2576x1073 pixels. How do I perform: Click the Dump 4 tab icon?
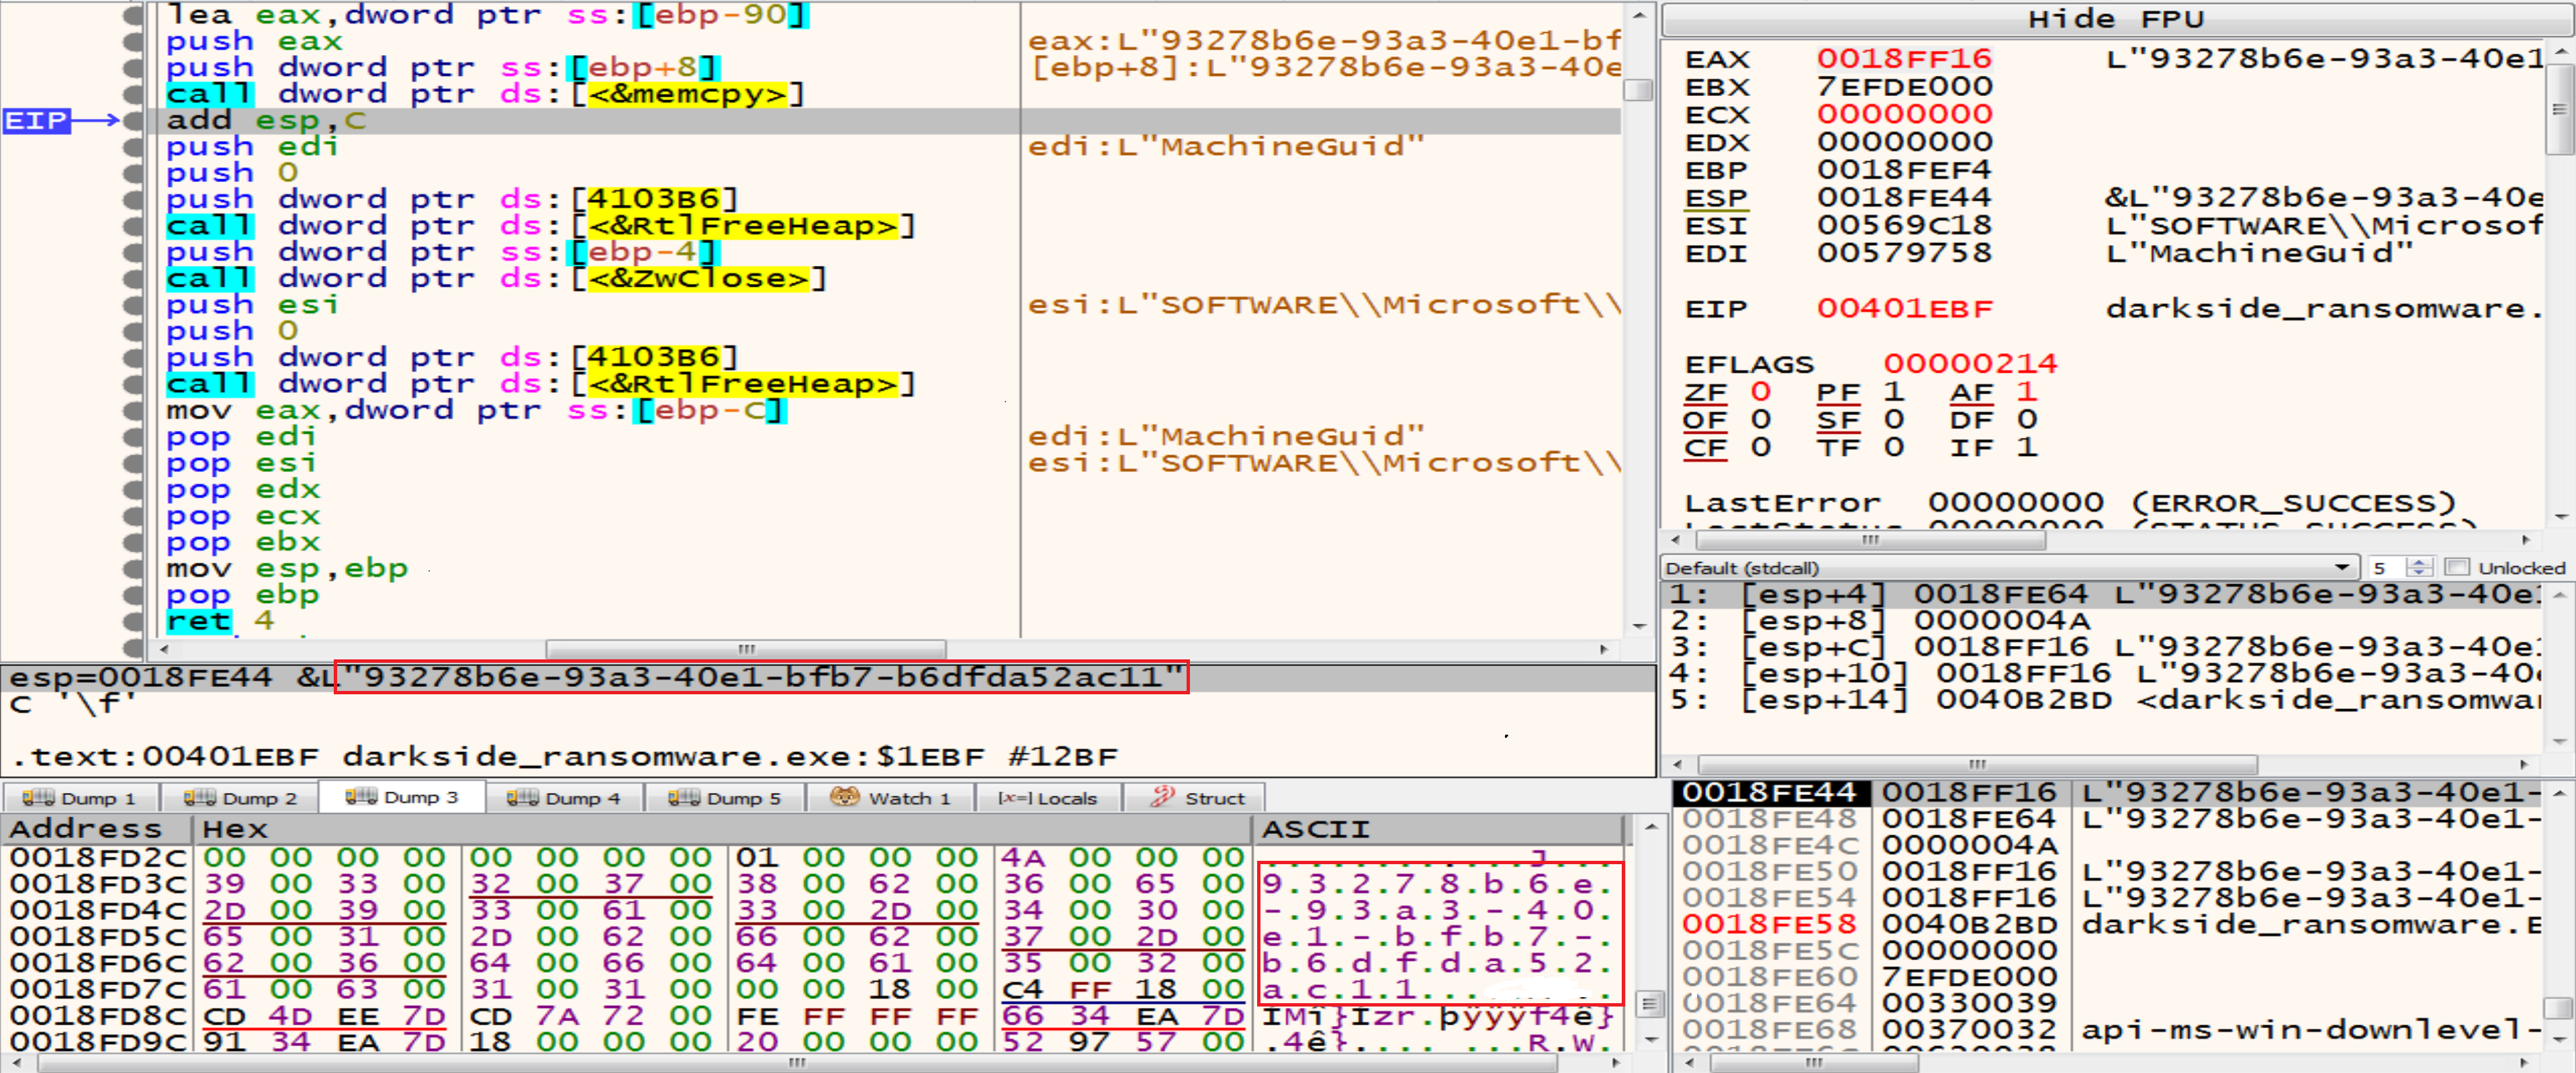coord(524,797)
